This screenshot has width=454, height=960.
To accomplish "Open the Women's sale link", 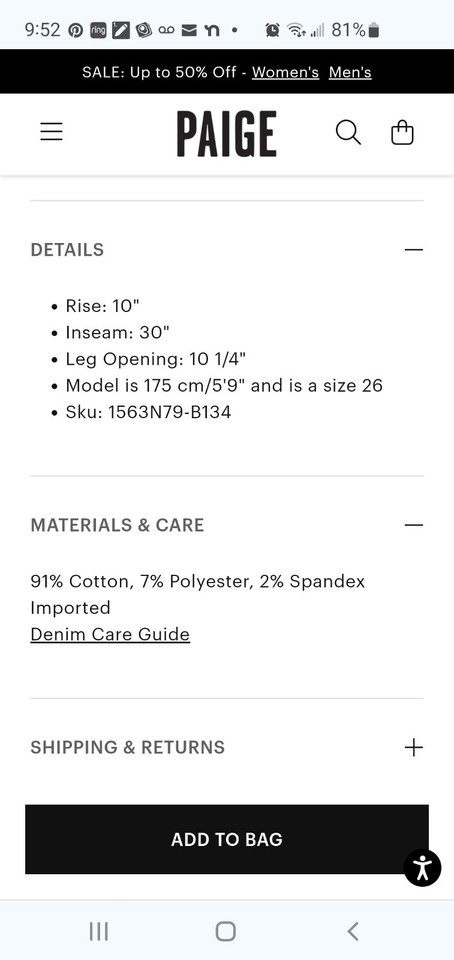I will click(286, 72).
